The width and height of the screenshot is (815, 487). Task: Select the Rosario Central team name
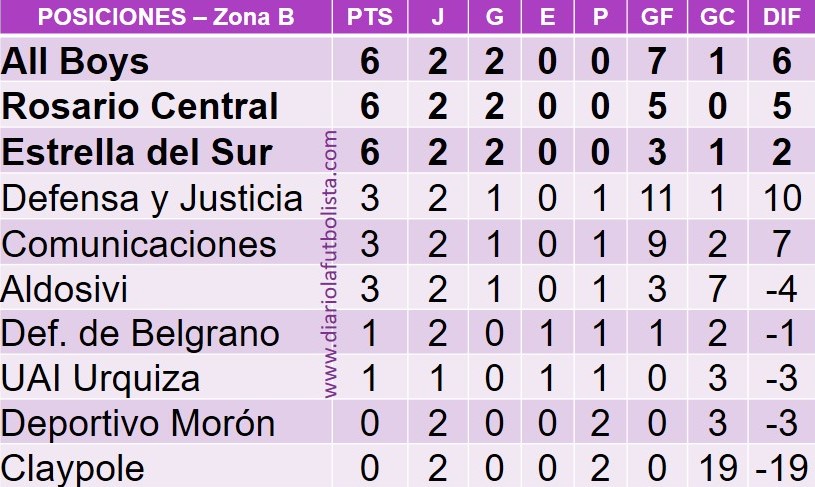click(140, 107)
